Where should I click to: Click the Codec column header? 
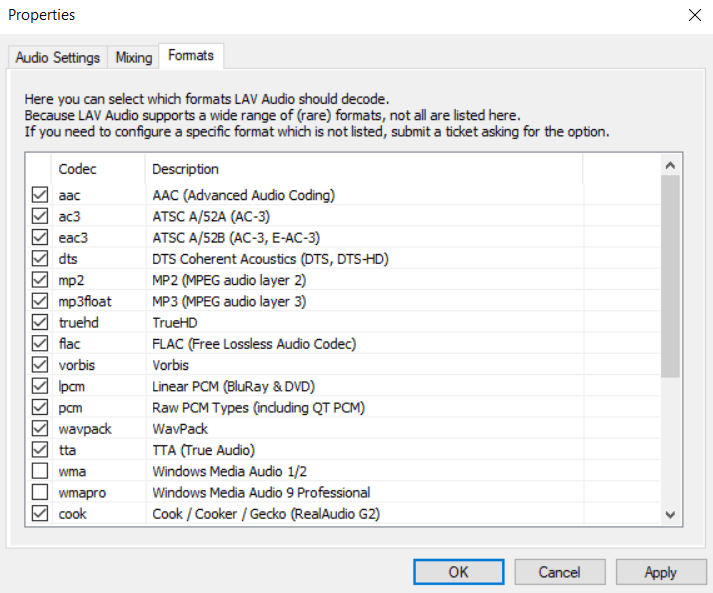point(98,169)
